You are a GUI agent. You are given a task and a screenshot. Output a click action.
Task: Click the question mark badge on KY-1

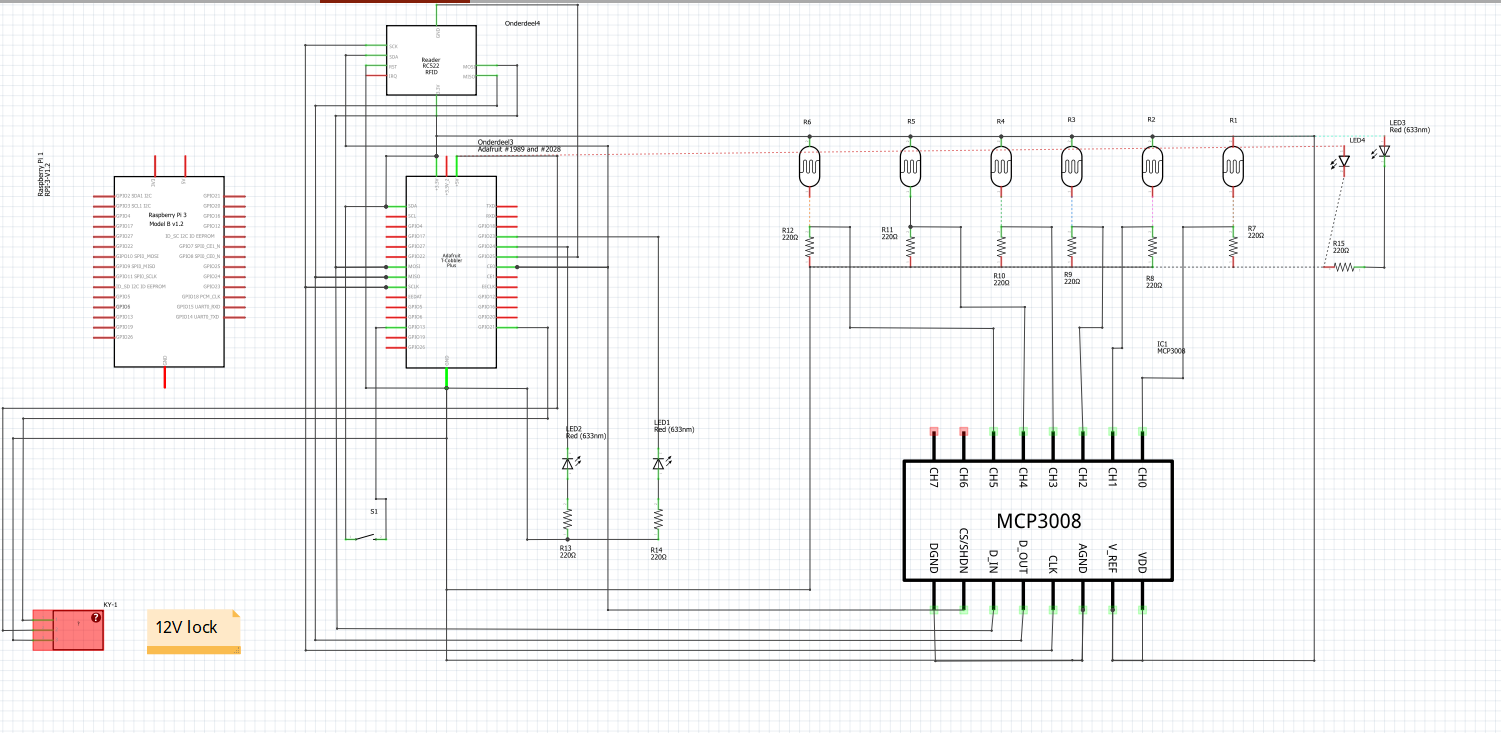tap(95, 618)
